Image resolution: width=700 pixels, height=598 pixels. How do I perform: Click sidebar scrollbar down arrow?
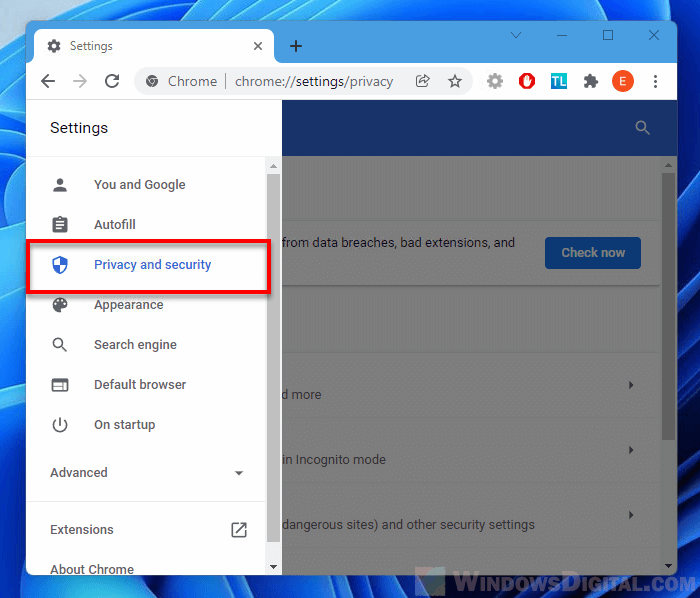tap(274, 567)
